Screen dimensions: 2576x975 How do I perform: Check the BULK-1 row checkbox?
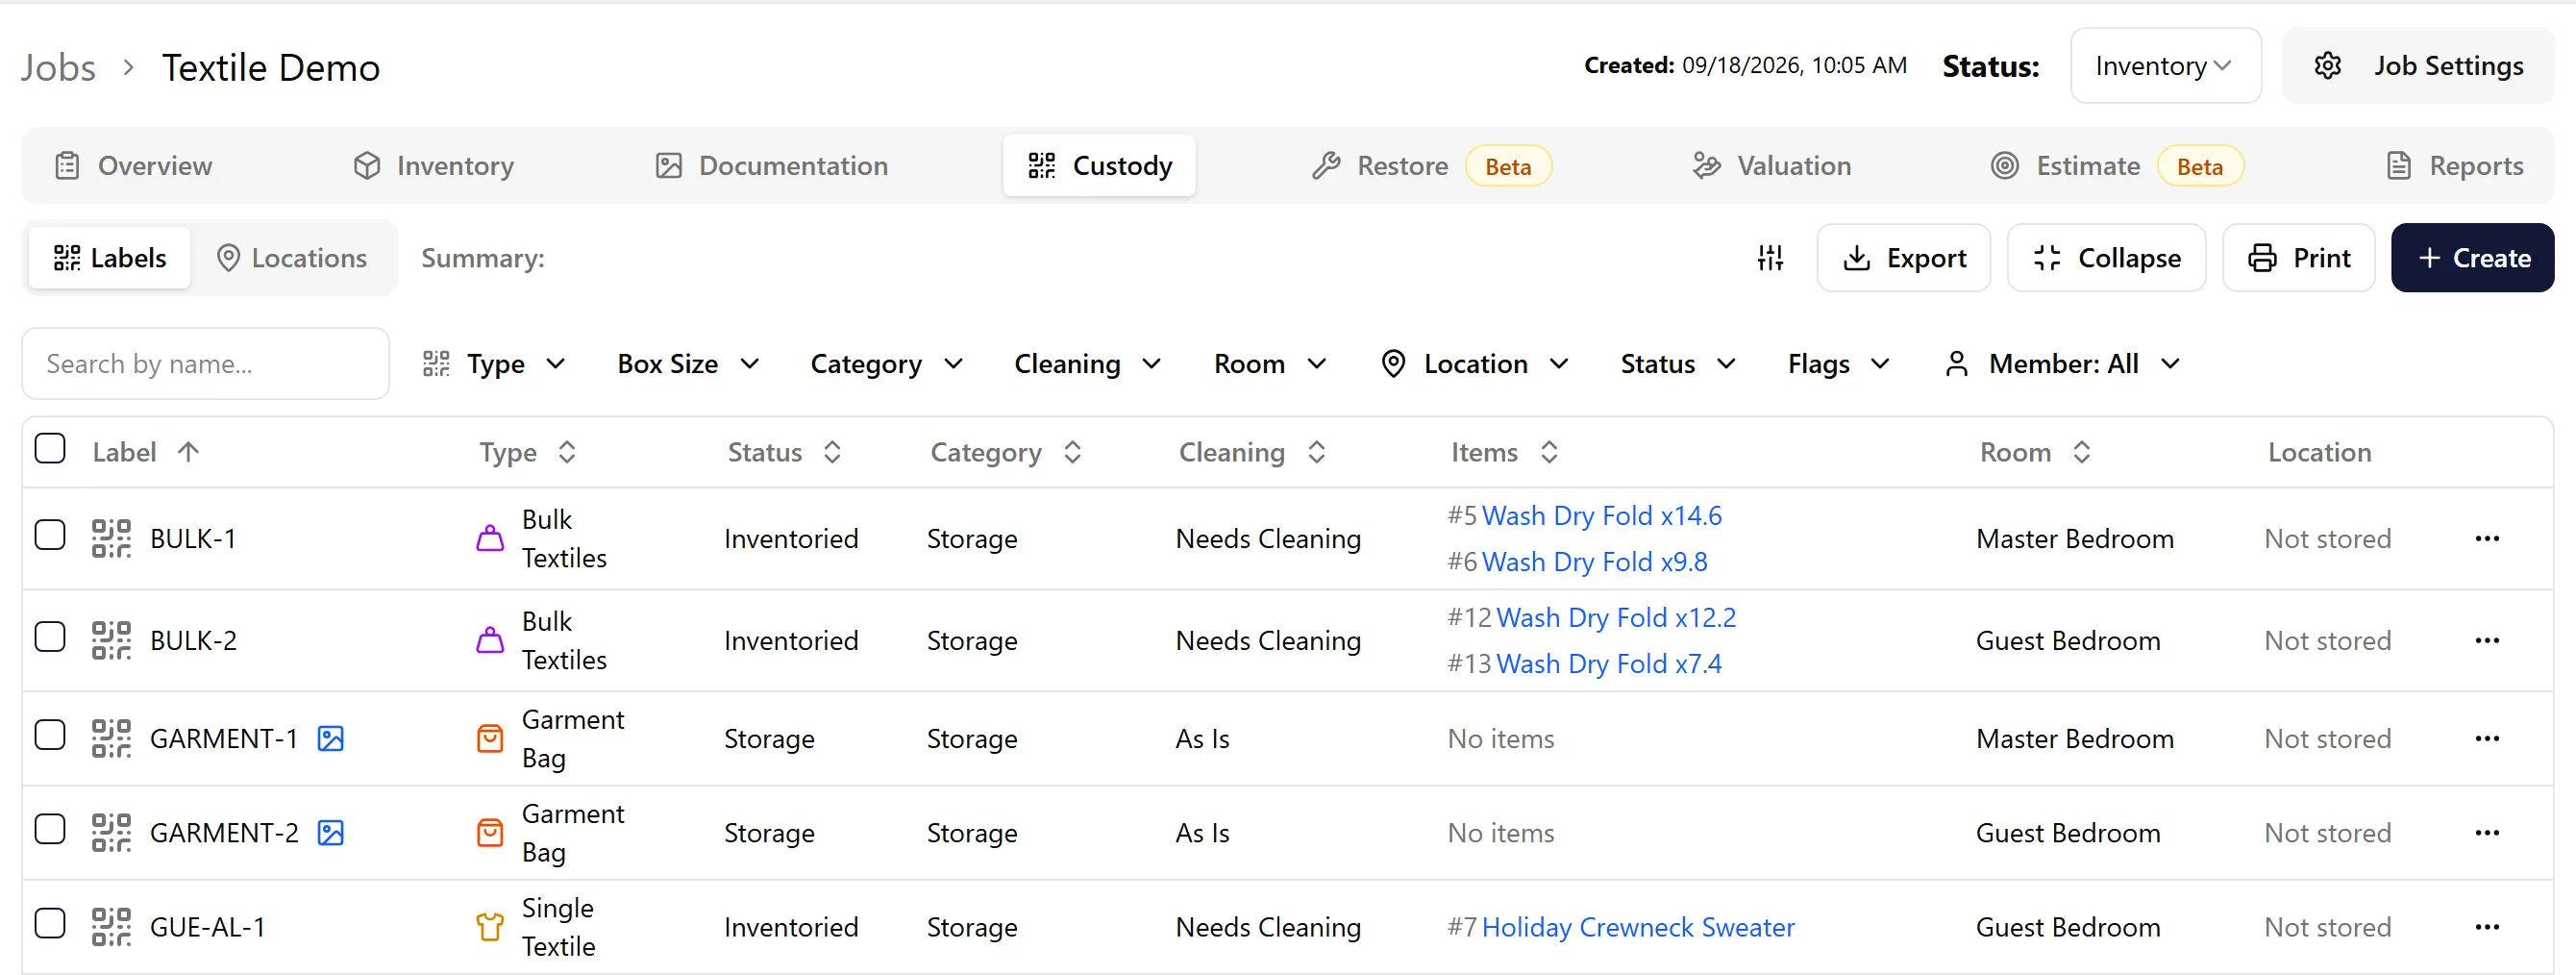tap(50, 535)
